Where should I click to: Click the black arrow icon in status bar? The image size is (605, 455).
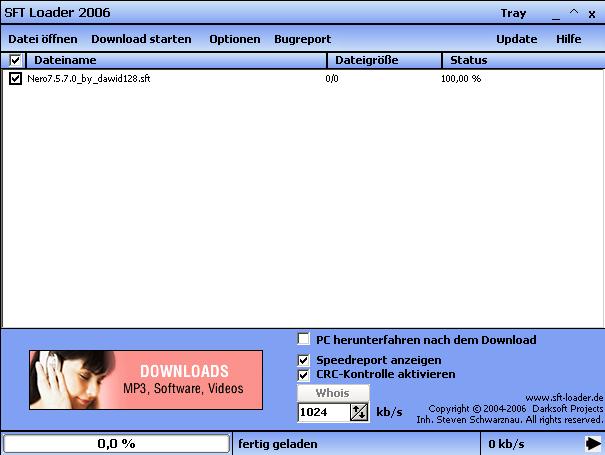[x=593, y=443]
